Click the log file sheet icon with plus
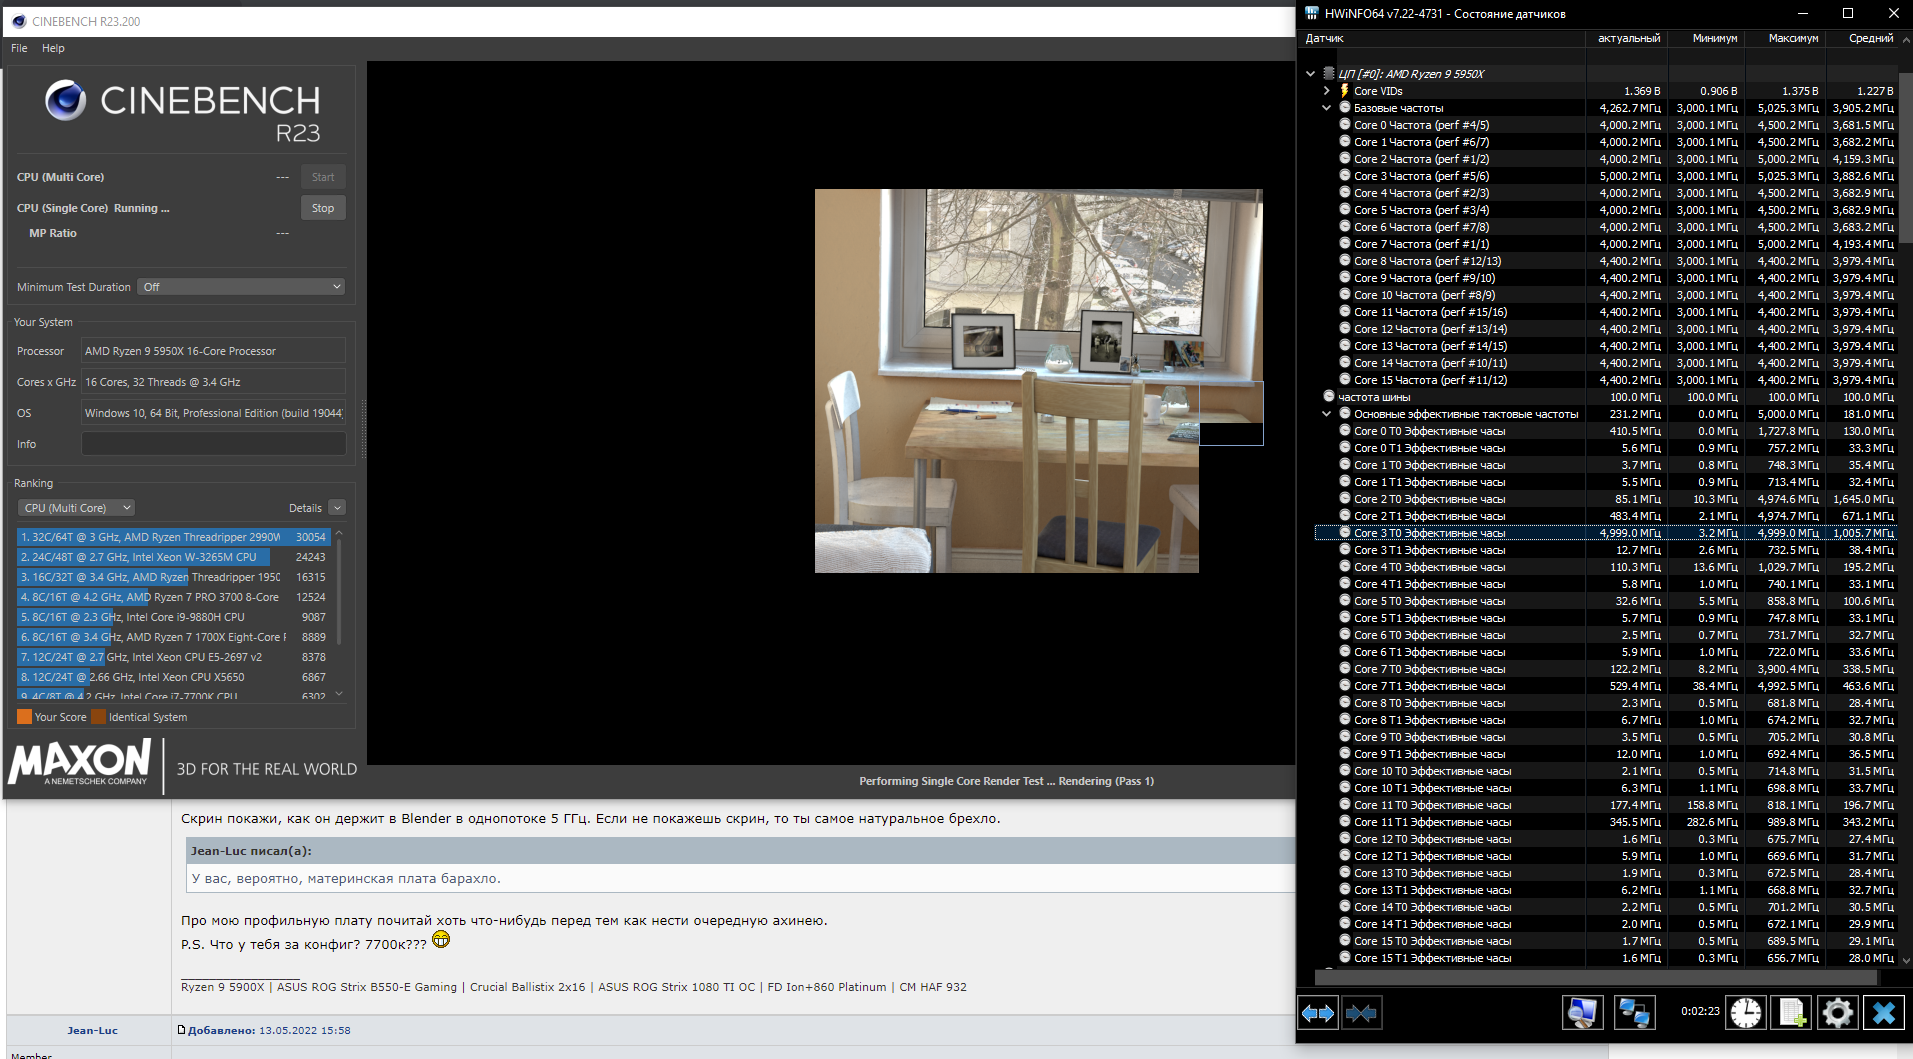Screen dimensions: 1913x1059 coord(1792,1013)
